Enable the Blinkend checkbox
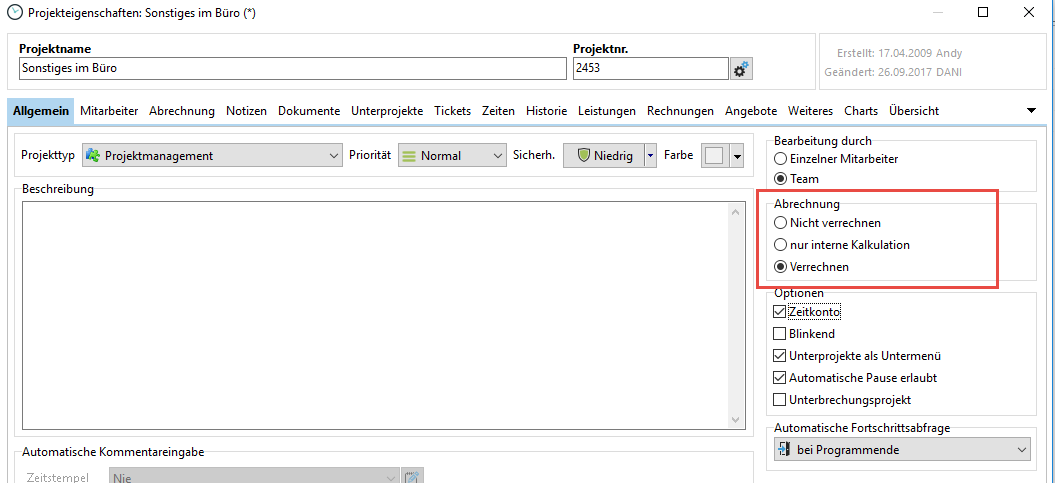1055x483 pixels. pyautogui.click(x=781, y=334)
